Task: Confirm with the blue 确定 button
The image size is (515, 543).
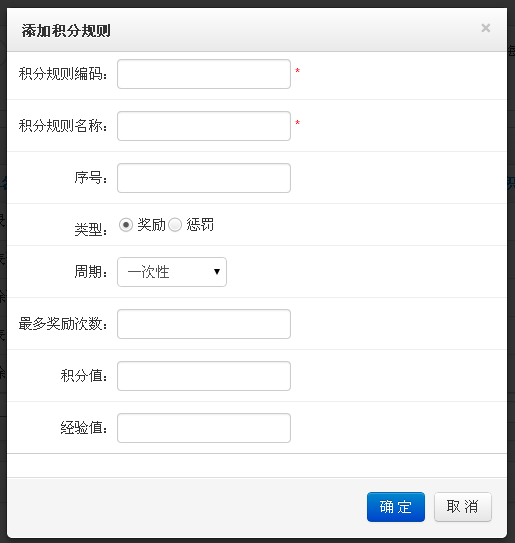Action: [x=396, y=507]
